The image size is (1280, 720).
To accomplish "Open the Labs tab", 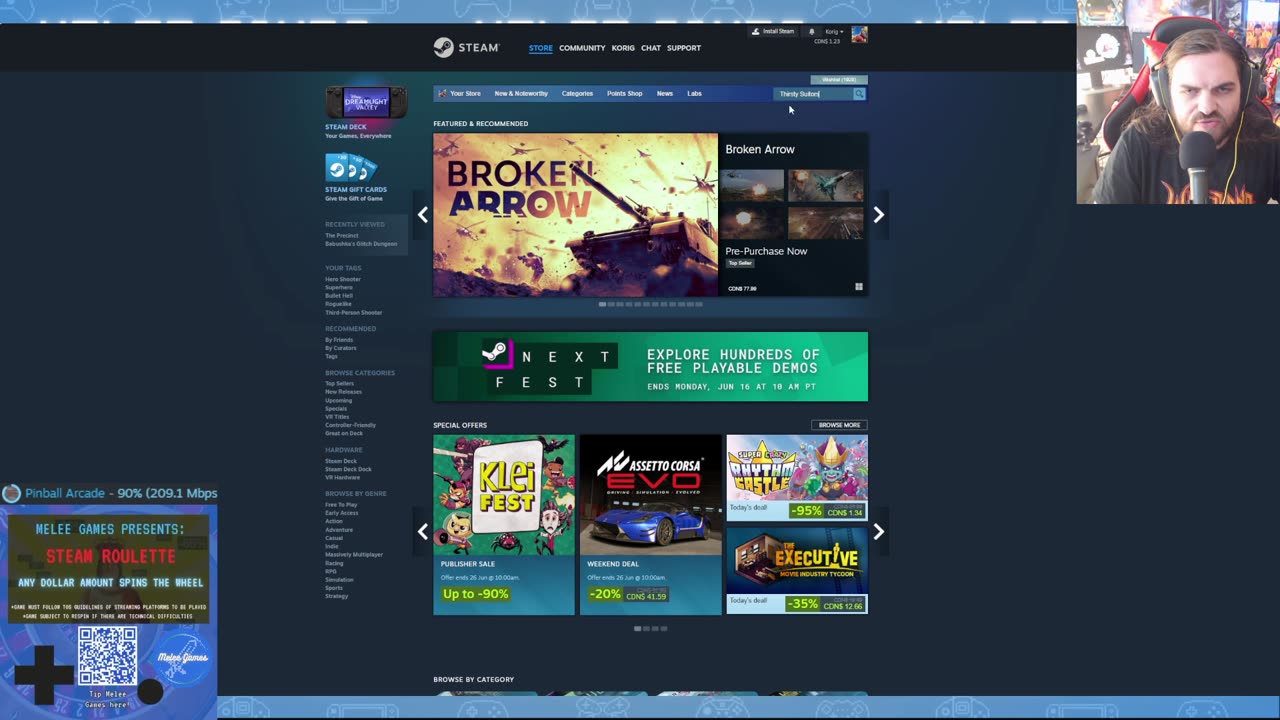I will [x=694, y=93].
